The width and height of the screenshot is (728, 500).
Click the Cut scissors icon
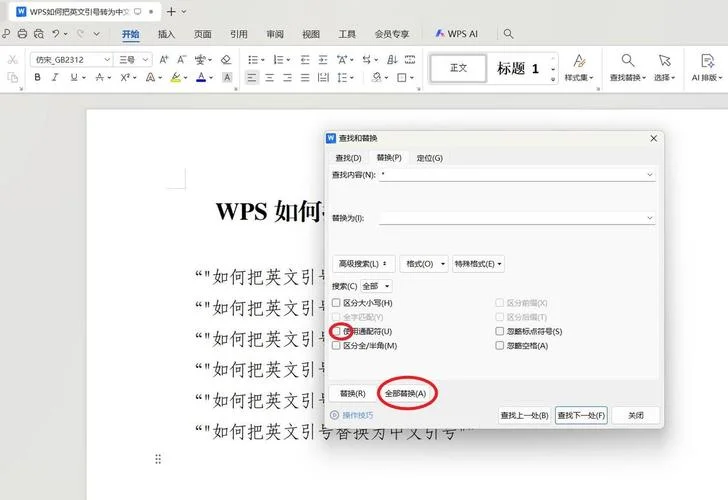point(13,59)
